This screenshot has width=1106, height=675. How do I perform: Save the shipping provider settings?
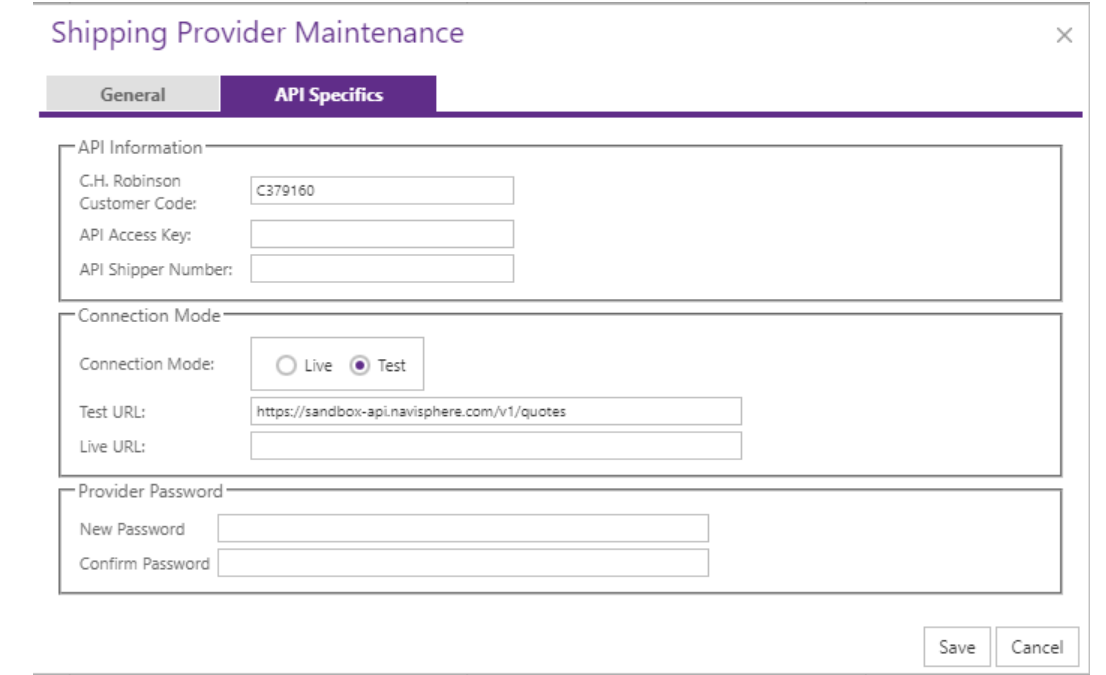click(956, 647)
